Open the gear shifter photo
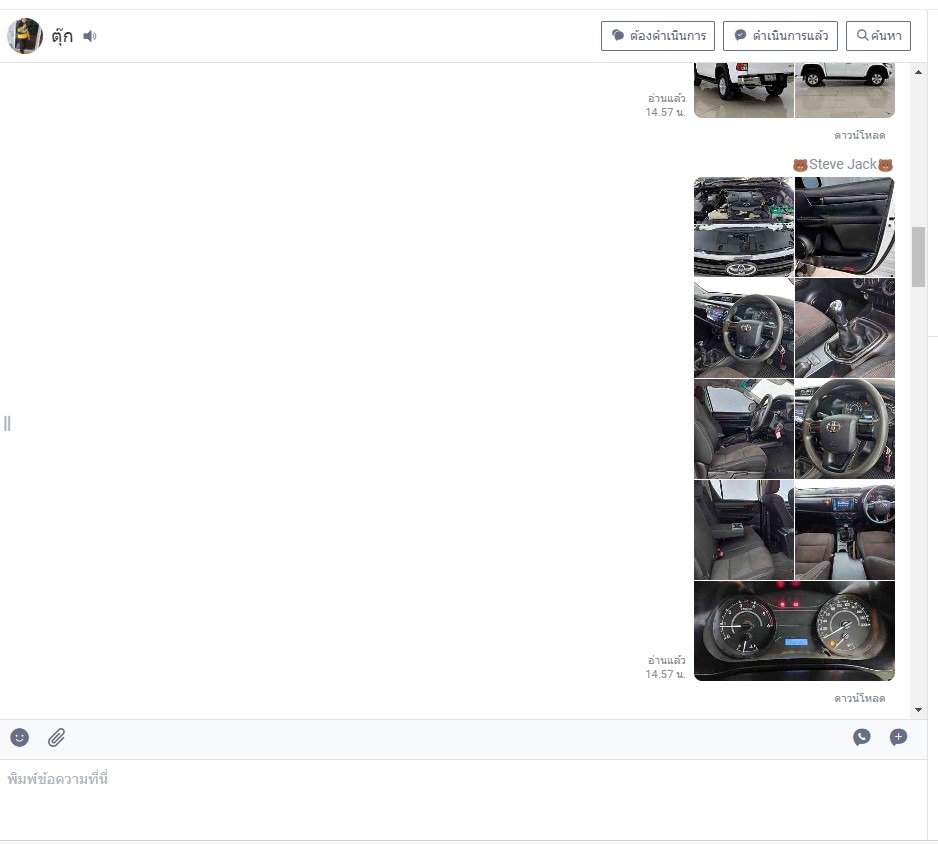The width and height of the screenshot is (938, 844). click(x=845, y=328)
